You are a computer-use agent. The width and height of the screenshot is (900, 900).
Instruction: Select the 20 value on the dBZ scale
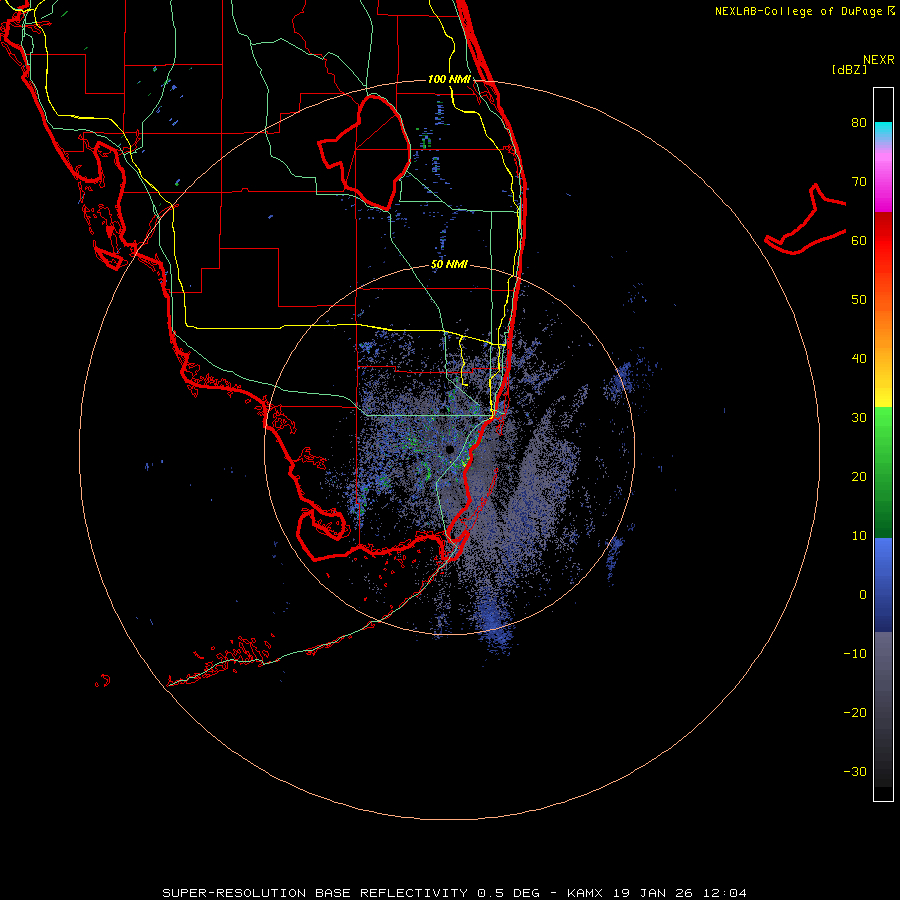pyautogui.click(x=859, y=476)
